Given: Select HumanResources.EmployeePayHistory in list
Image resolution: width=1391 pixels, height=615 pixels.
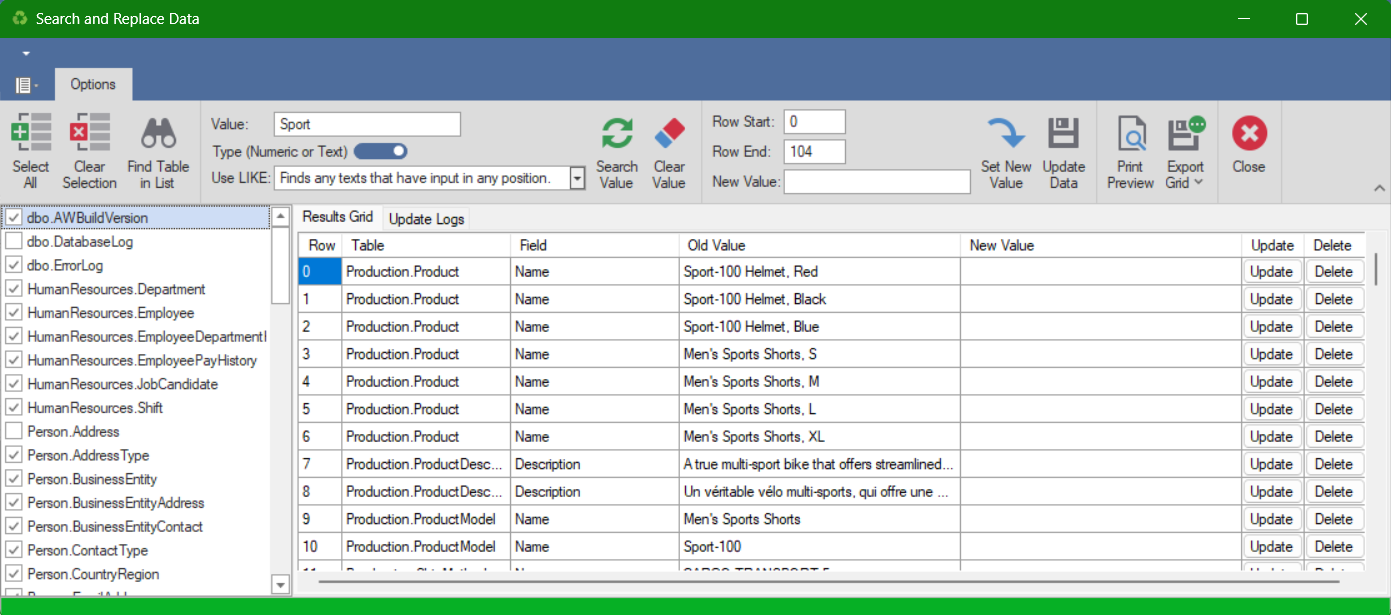Looking at the screenshot, I should (142, 360).
